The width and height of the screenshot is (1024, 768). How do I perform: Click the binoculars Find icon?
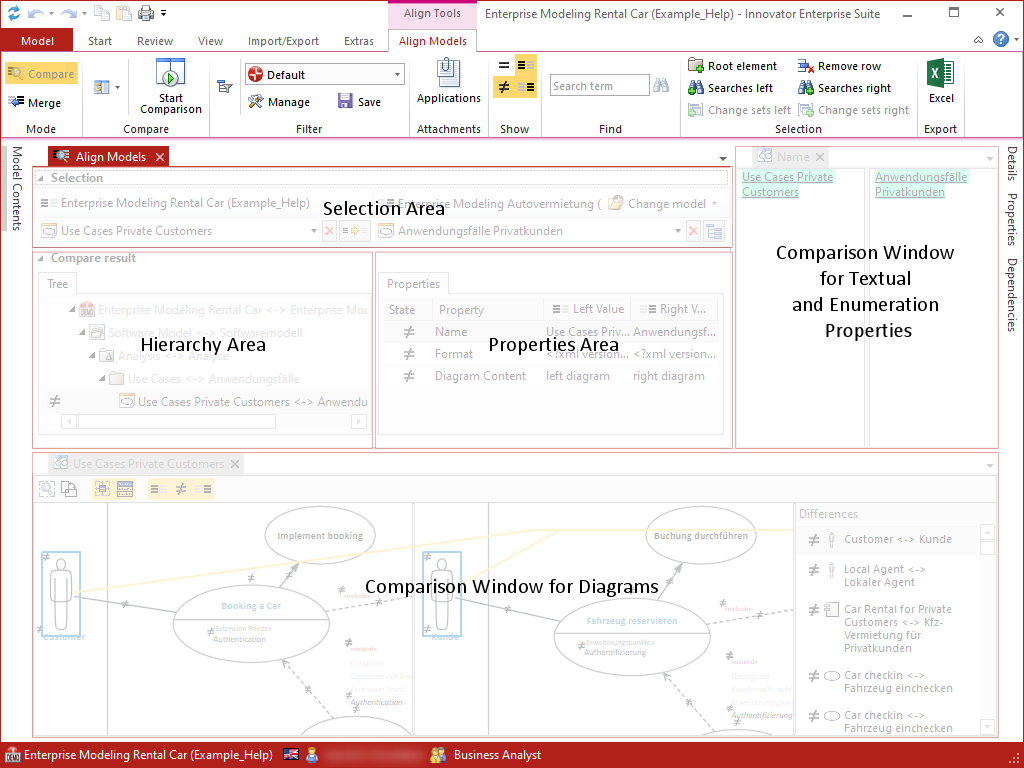pyautogui.click(x=661, y=86)
